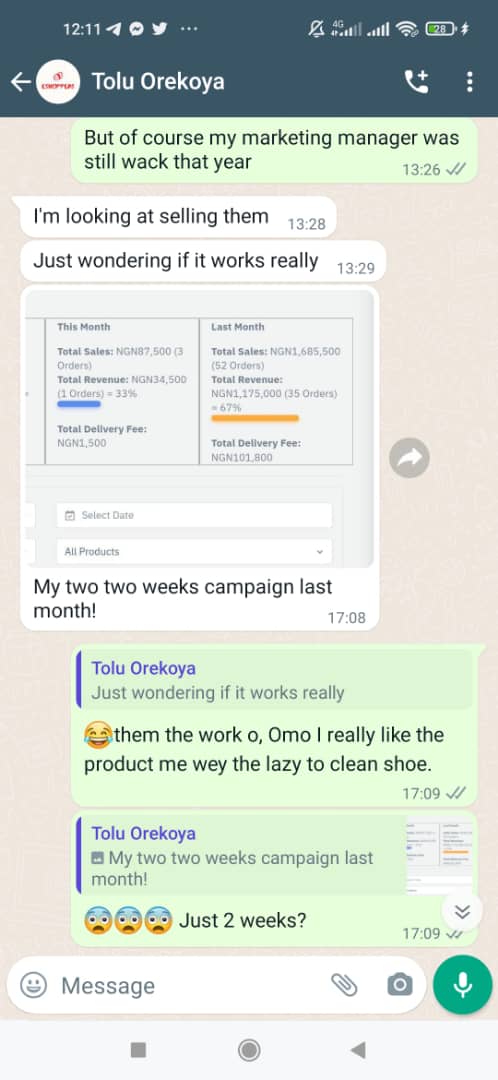498x1080 pixels.
Task: Tap the Android back navigation triangle
Action: [x=357, y=1050]
